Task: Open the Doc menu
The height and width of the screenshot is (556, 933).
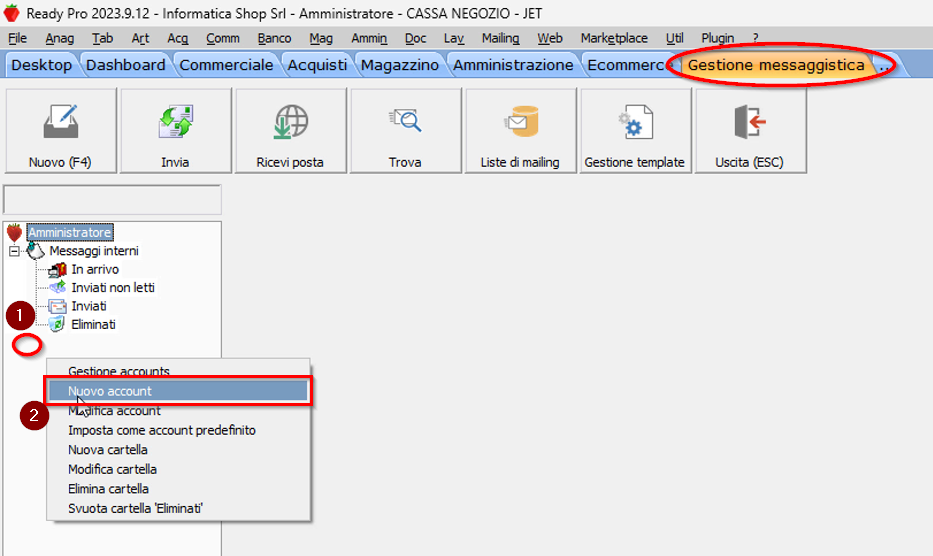Action: [x=415, y=38]
